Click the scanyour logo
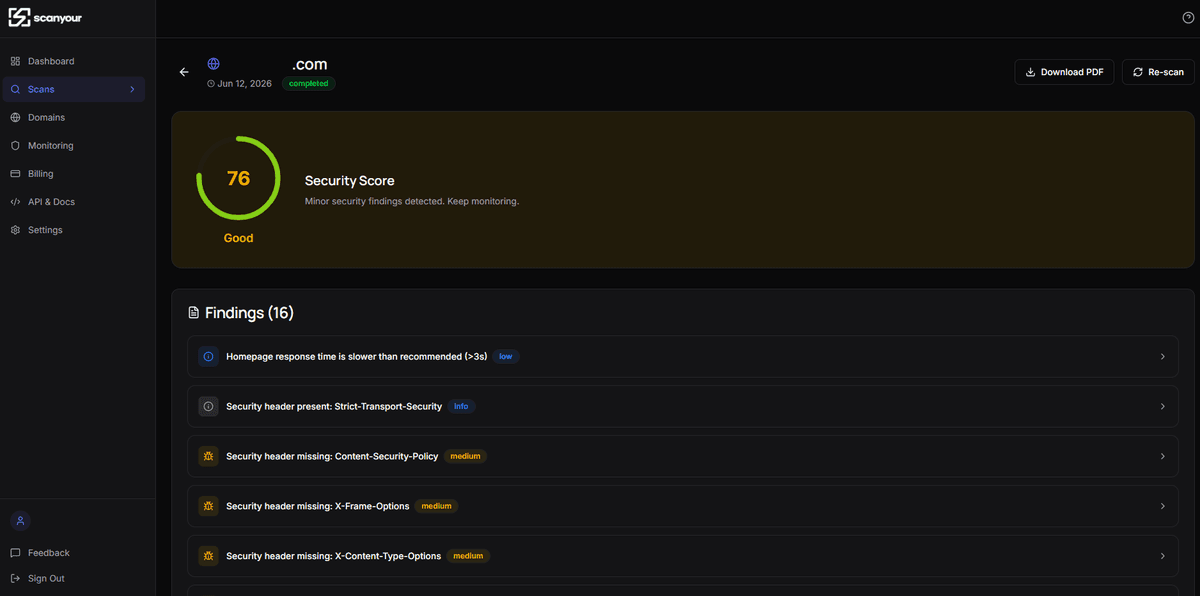This screenshot has height=596, width=1200. pos(46,18)
